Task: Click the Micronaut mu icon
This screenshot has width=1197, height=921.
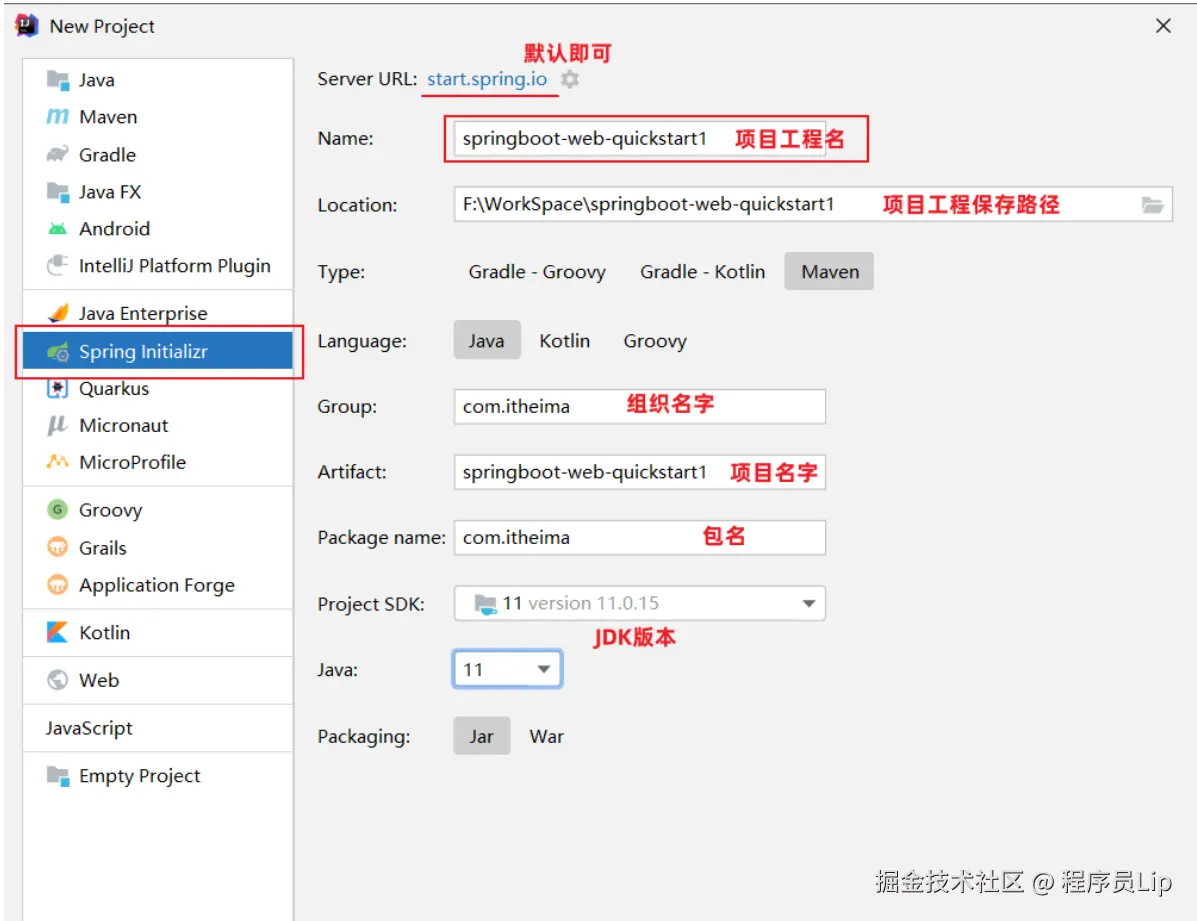Action: click(58, 425)
